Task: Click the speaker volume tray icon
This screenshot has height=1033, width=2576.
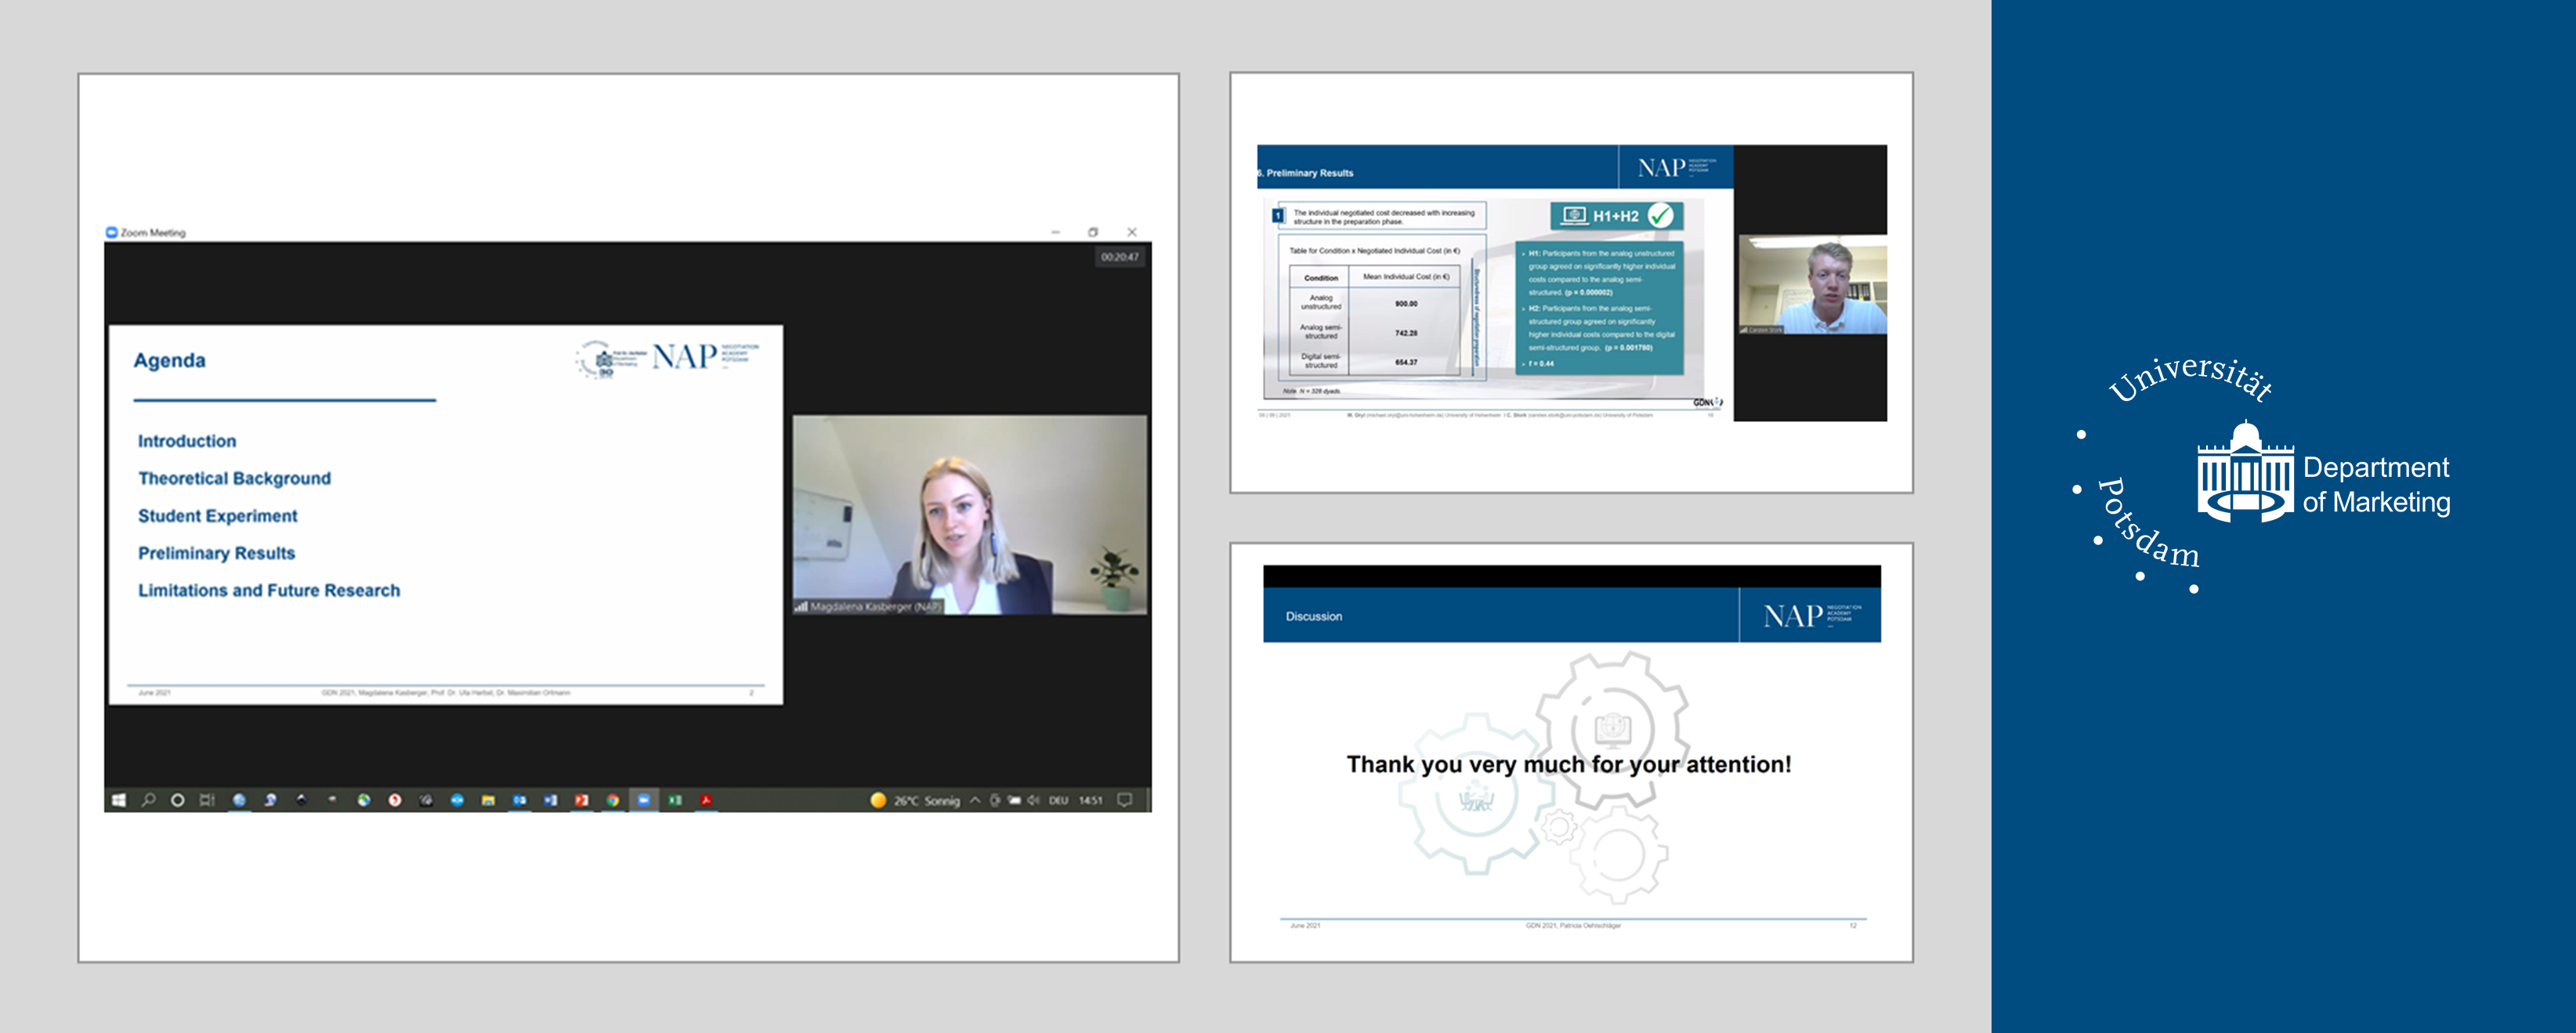Action: coord(1034,800)
